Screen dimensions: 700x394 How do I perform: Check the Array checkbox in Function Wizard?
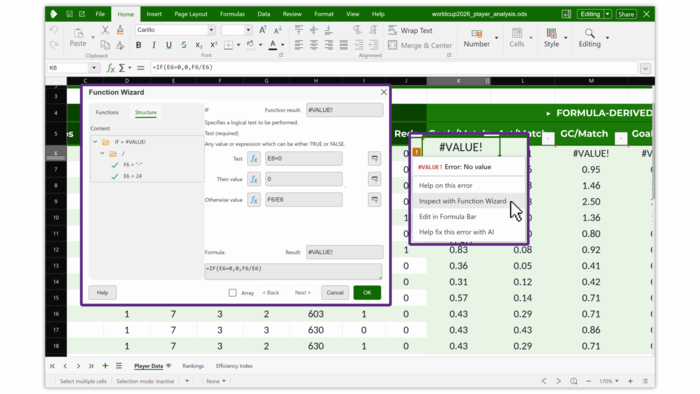[233, 293]
